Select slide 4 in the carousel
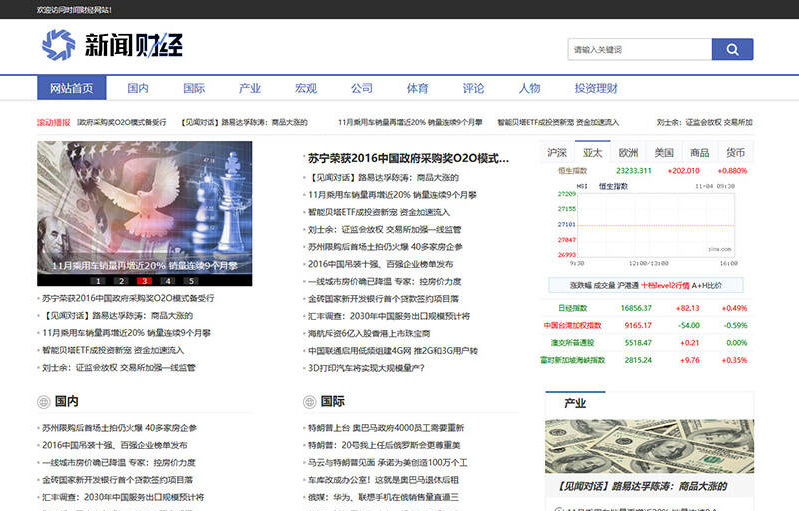Image resolution: width=799 pixels, height=511 pixels. [168, 281]
